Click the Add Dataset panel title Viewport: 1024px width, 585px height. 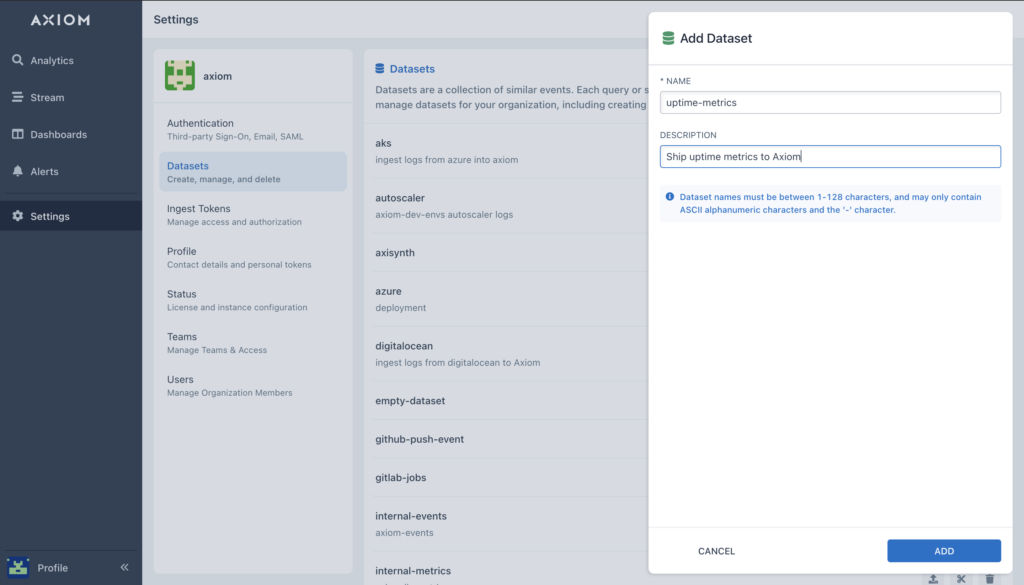(x=716, y=39)
